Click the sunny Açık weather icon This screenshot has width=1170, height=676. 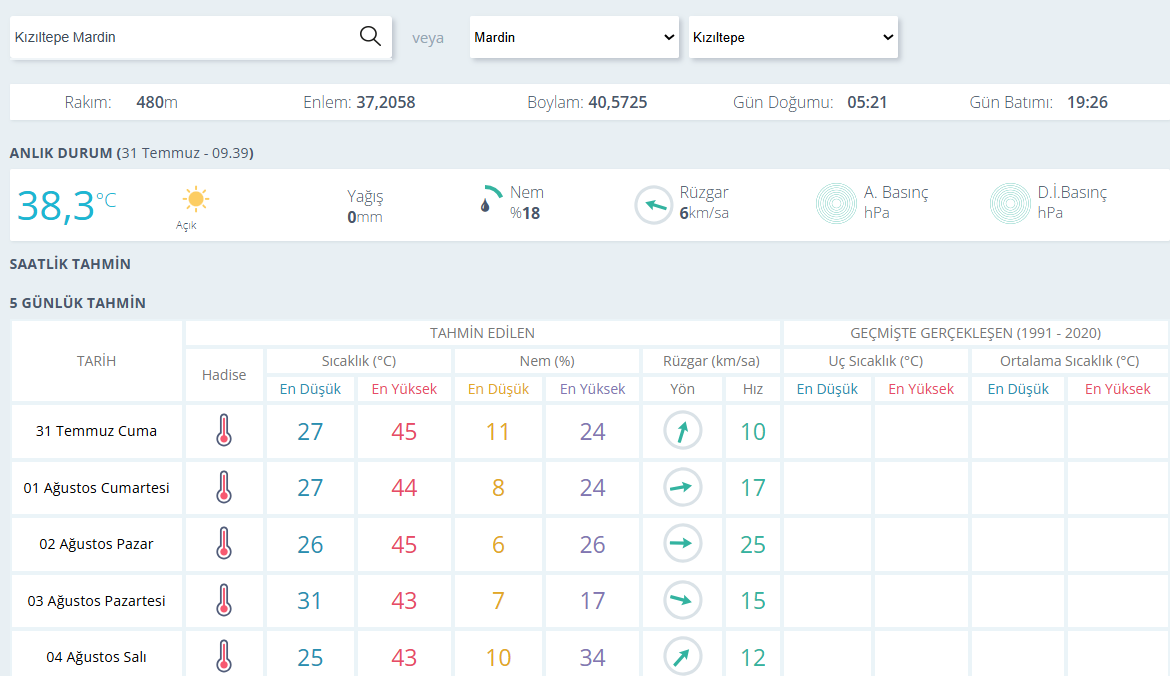pyautogui.click(x=195, y=199)
